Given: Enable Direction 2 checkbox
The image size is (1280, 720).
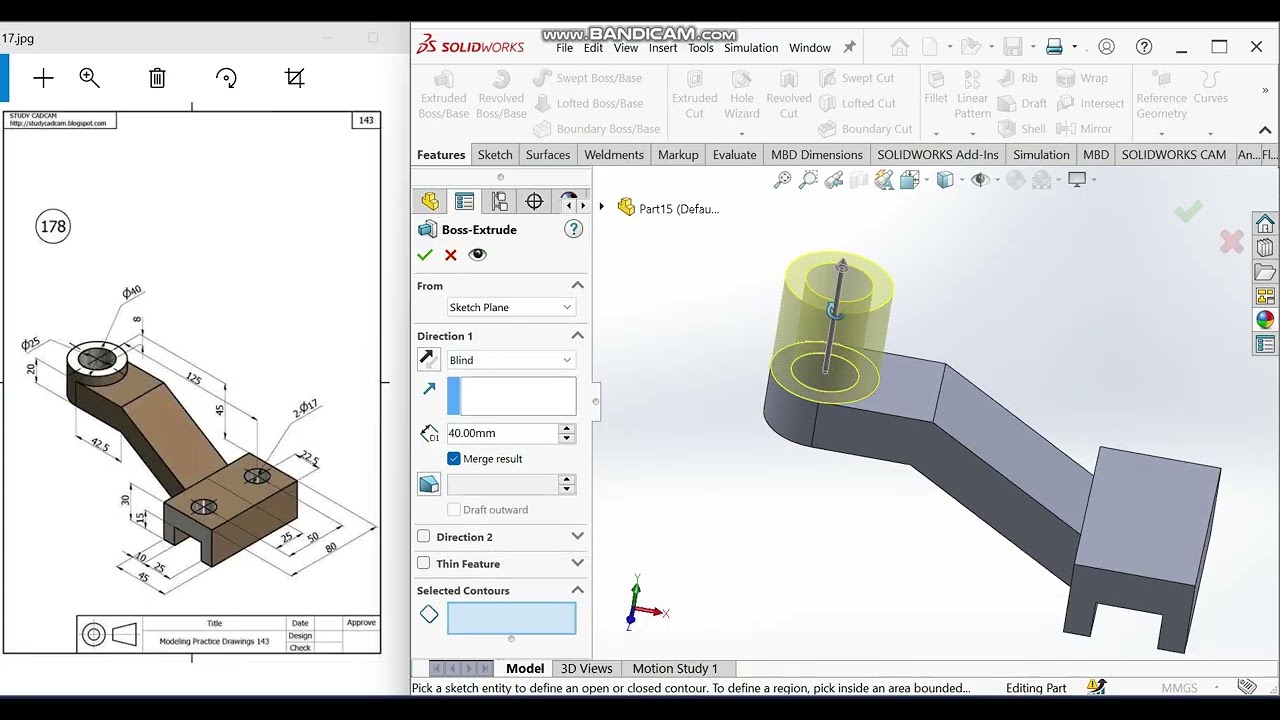Looking at the screenshot, I should coord(424,537).
